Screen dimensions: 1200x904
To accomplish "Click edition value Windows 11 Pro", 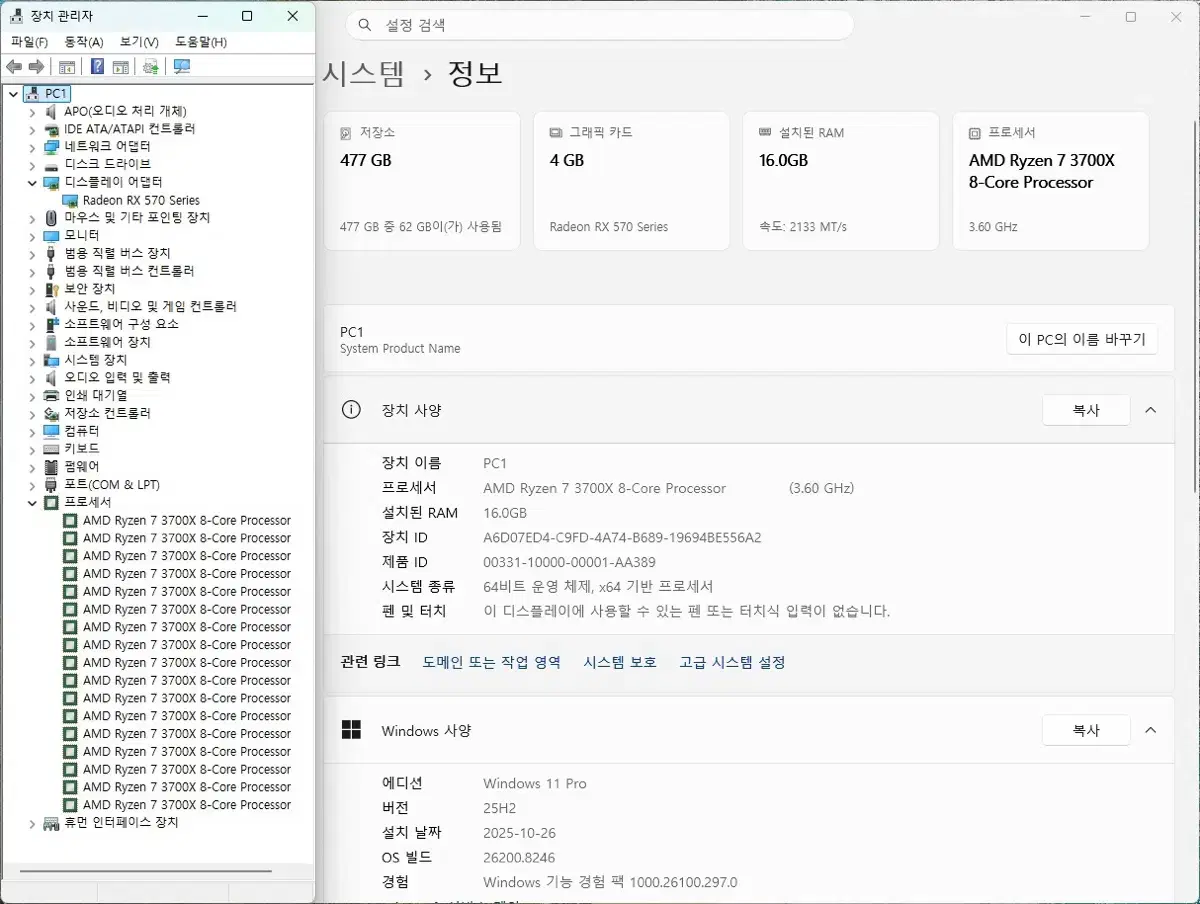I will tap(534, 783).
